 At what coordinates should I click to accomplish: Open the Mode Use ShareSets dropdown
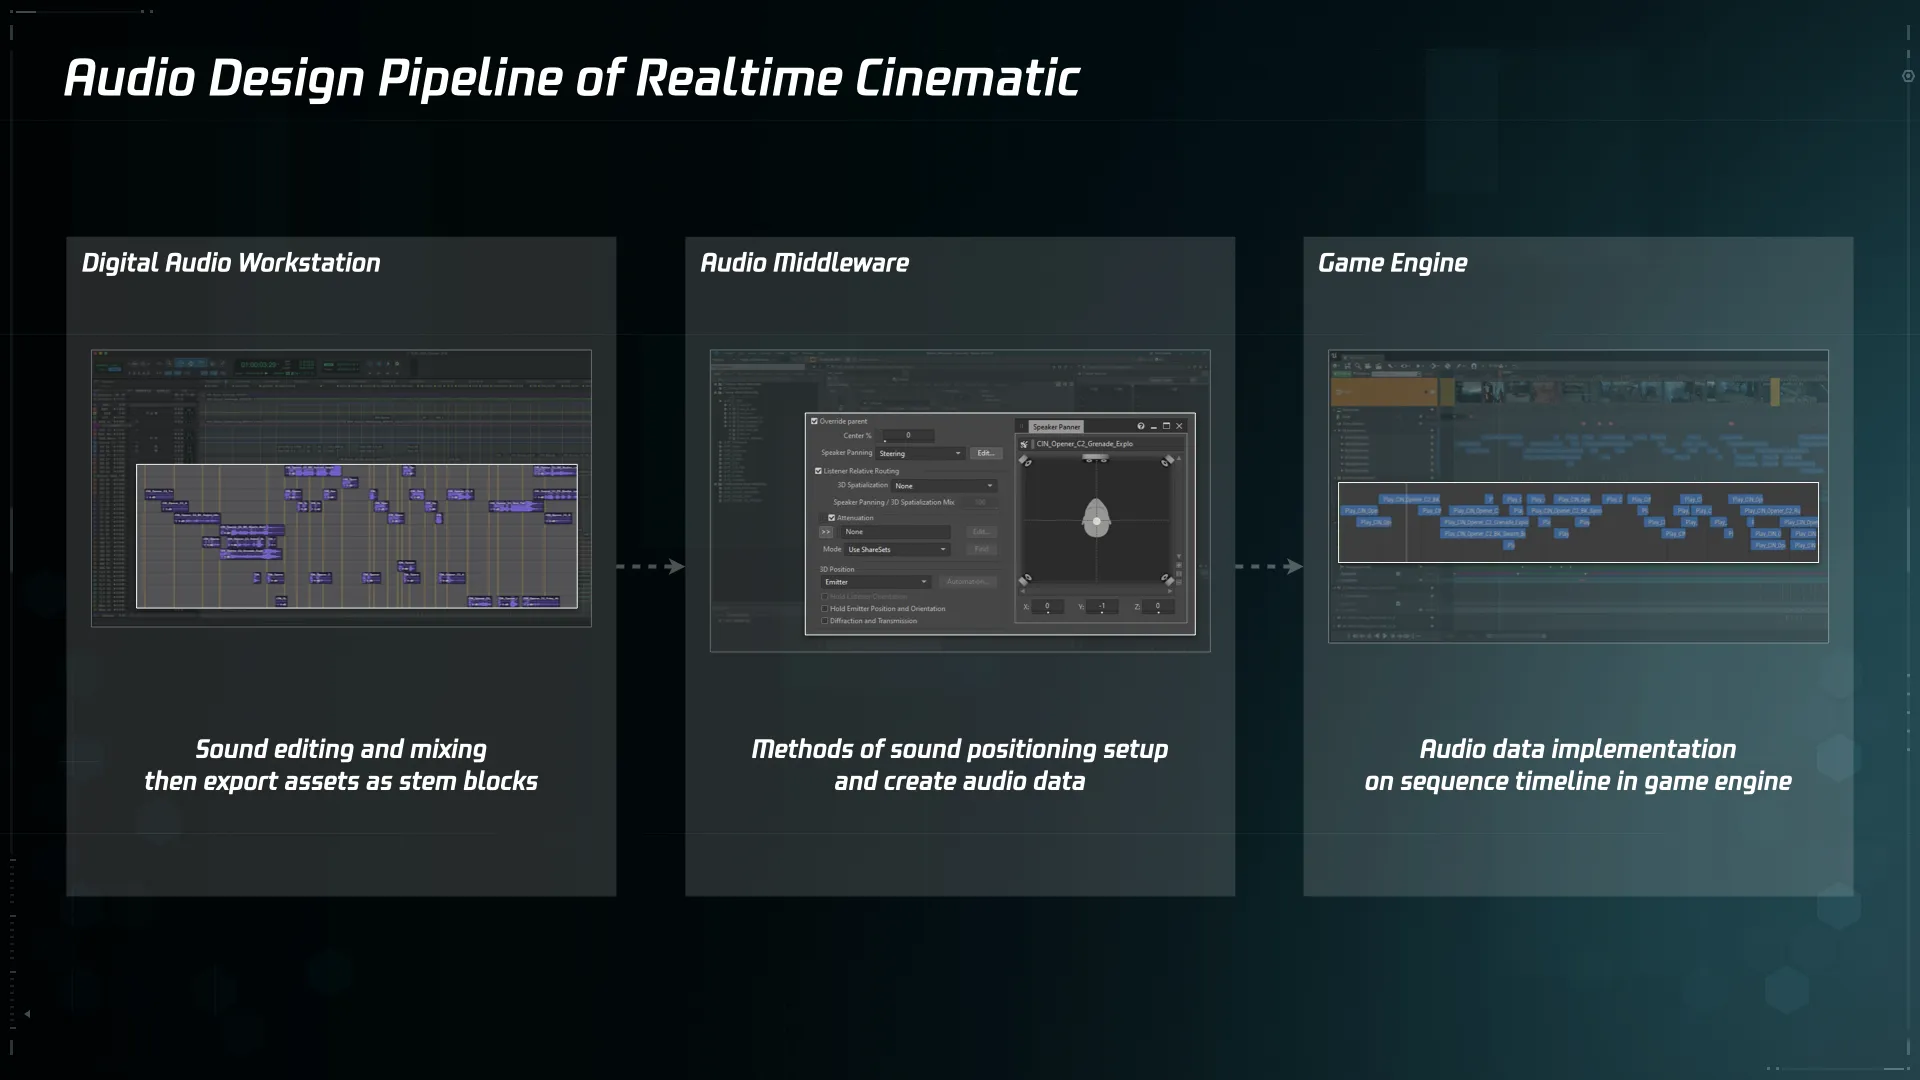[897, 549]
